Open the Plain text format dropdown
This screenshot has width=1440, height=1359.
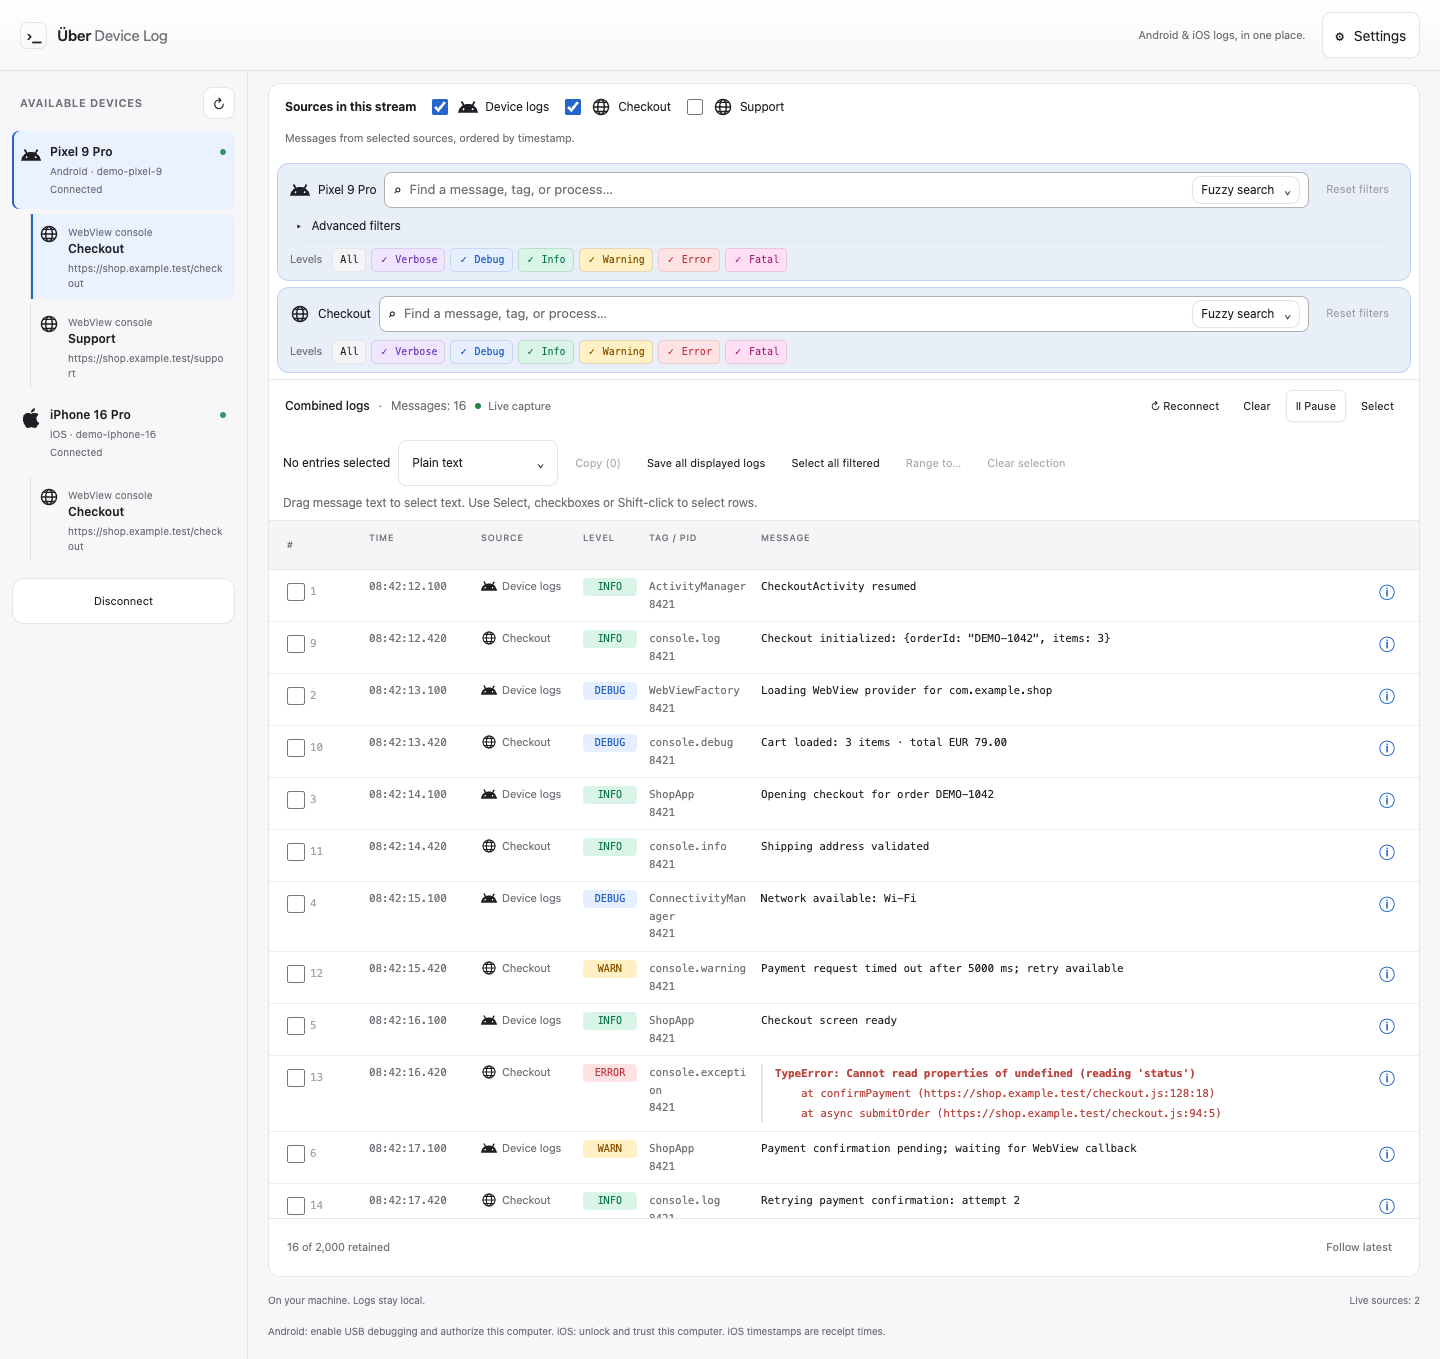click(x=478, y=463)
